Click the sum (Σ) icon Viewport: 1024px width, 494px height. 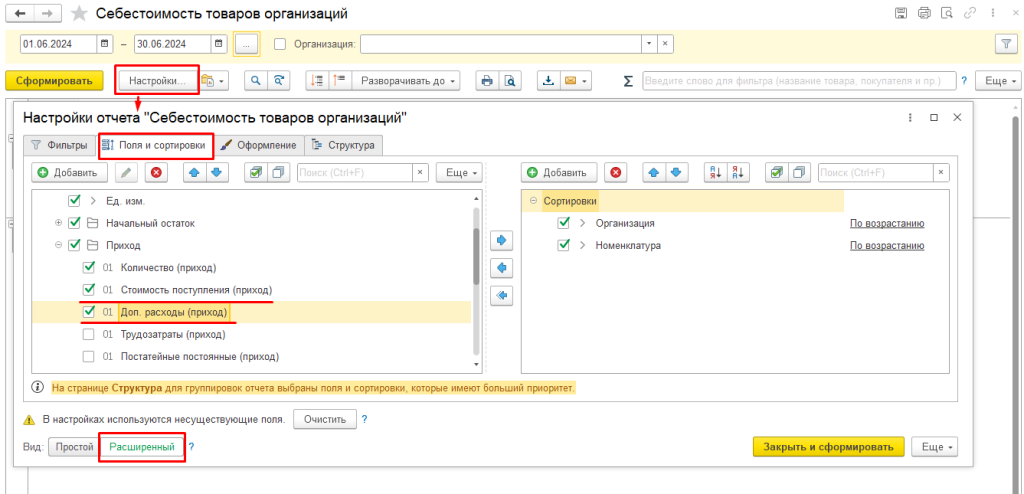(628, 81)
